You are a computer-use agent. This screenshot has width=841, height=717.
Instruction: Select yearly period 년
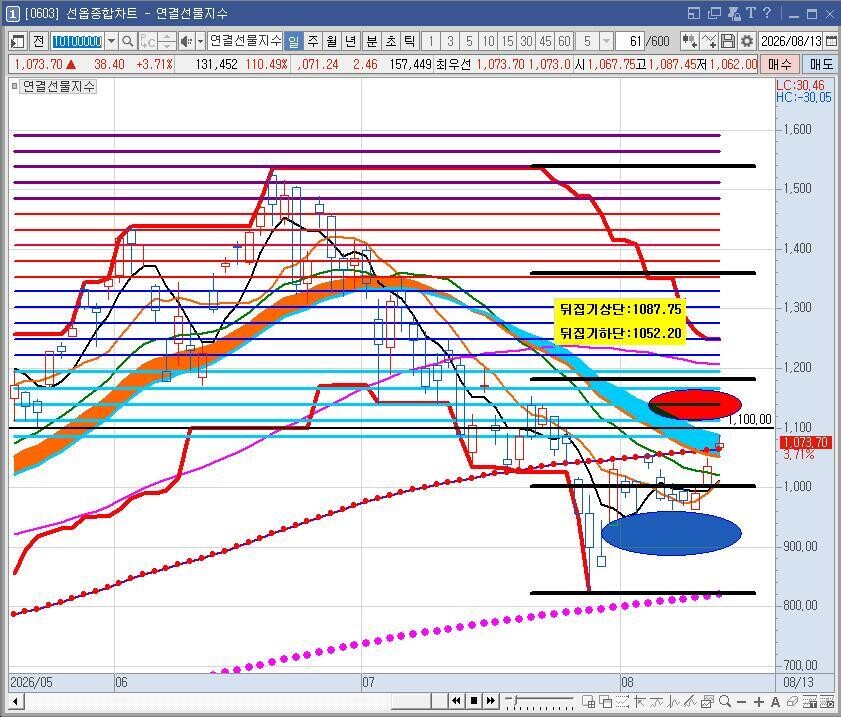(x=350, y=41)
